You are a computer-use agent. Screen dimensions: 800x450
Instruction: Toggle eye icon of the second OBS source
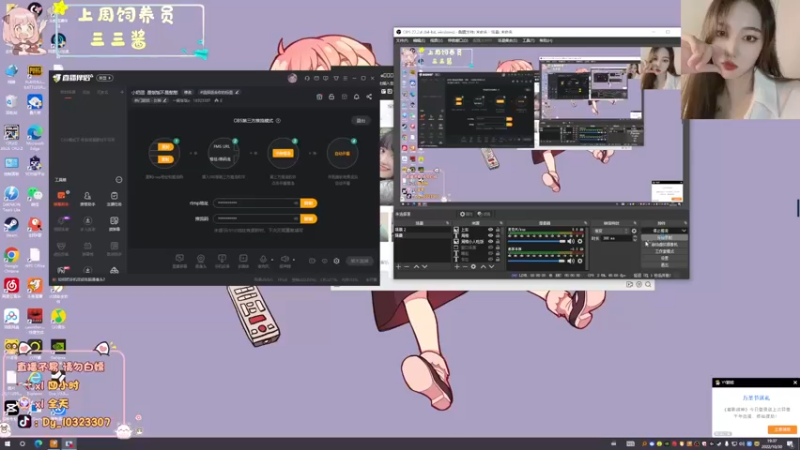[x=490, y=236]
